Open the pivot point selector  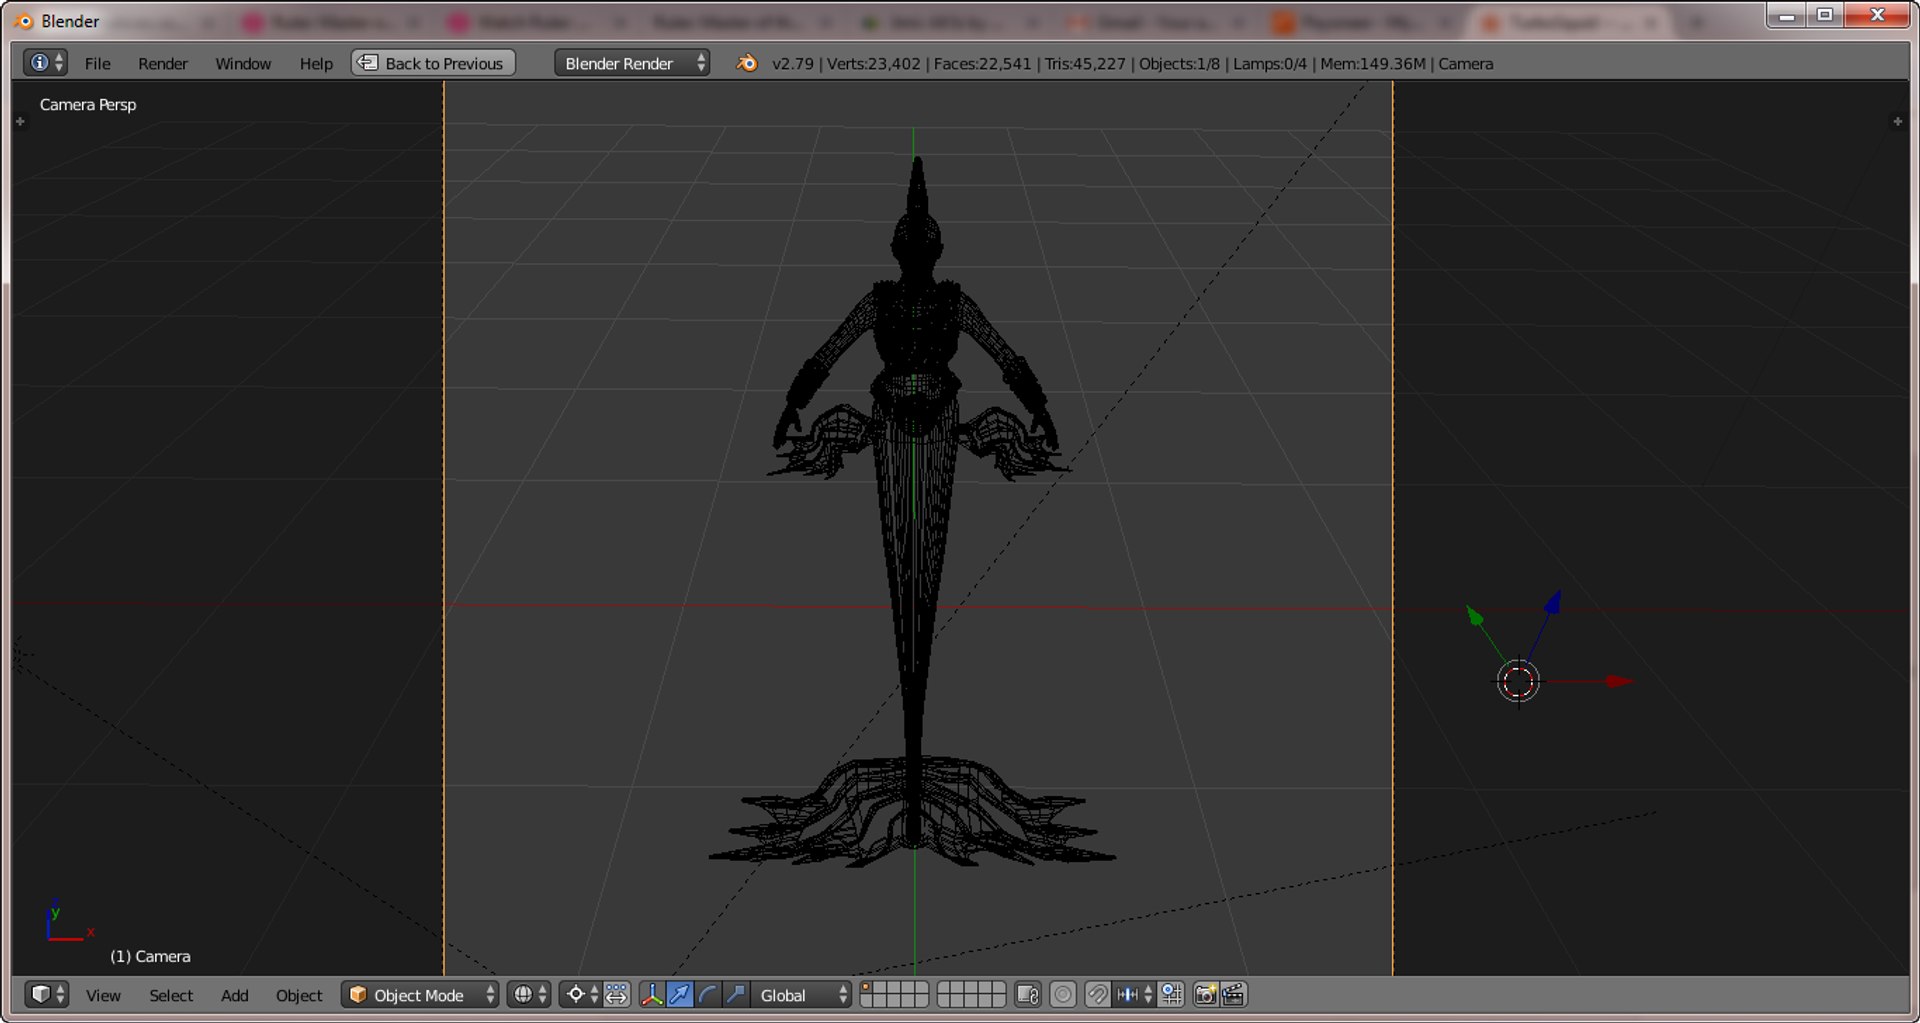(x=580, y=994)
